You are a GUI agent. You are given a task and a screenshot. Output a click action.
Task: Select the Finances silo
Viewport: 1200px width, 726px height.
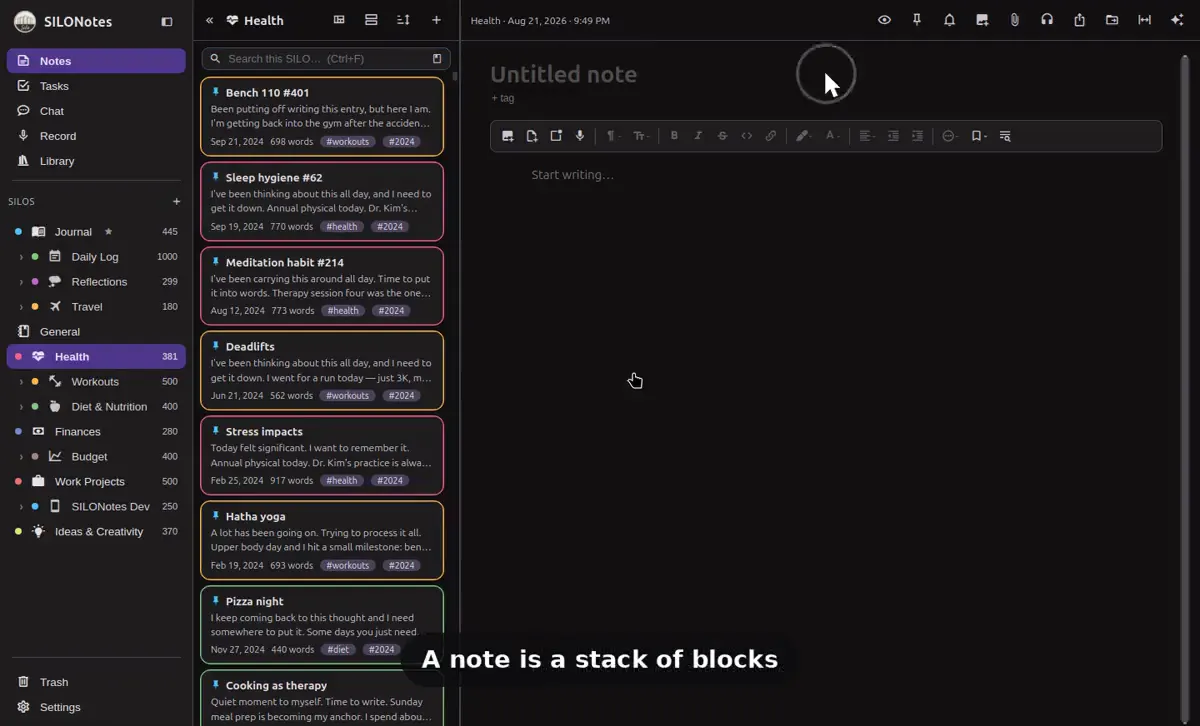click(x=96, y=432)
